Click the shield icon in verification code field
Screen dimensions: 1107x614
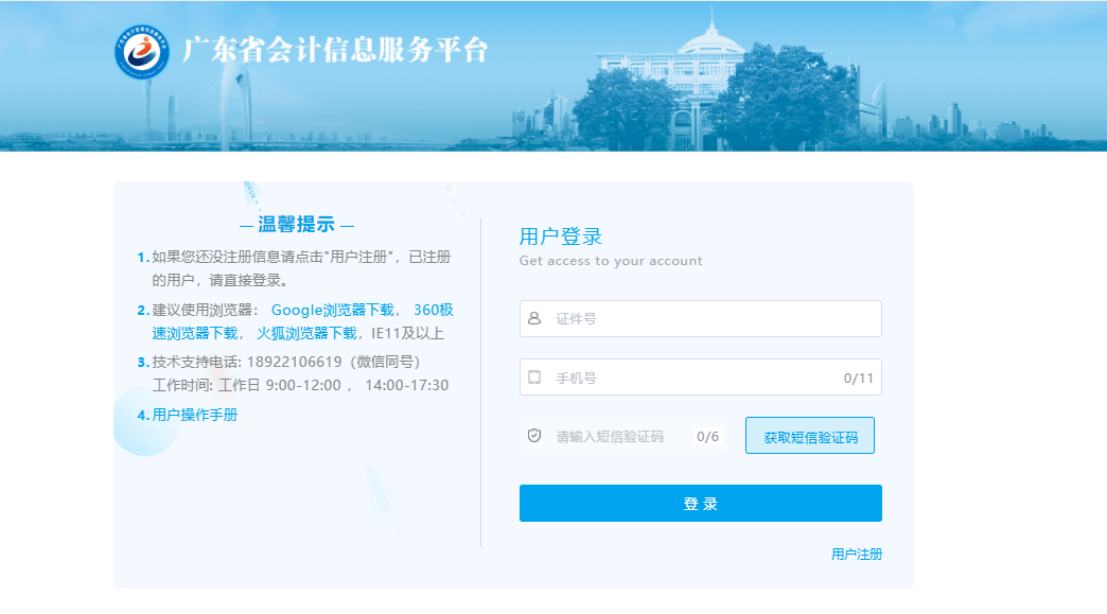coord(534,436)
